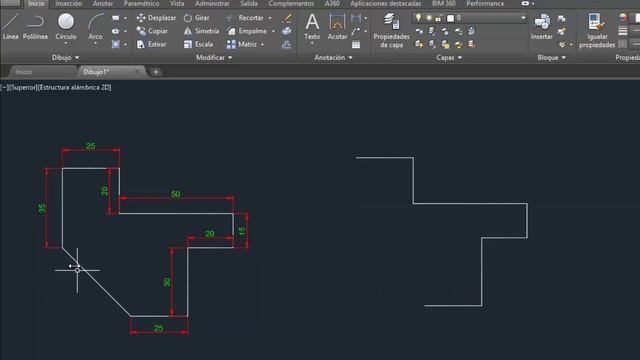Screen dimensions: 640x360
Task: Click the green 50 dimension text
Action: coord(176,194)
